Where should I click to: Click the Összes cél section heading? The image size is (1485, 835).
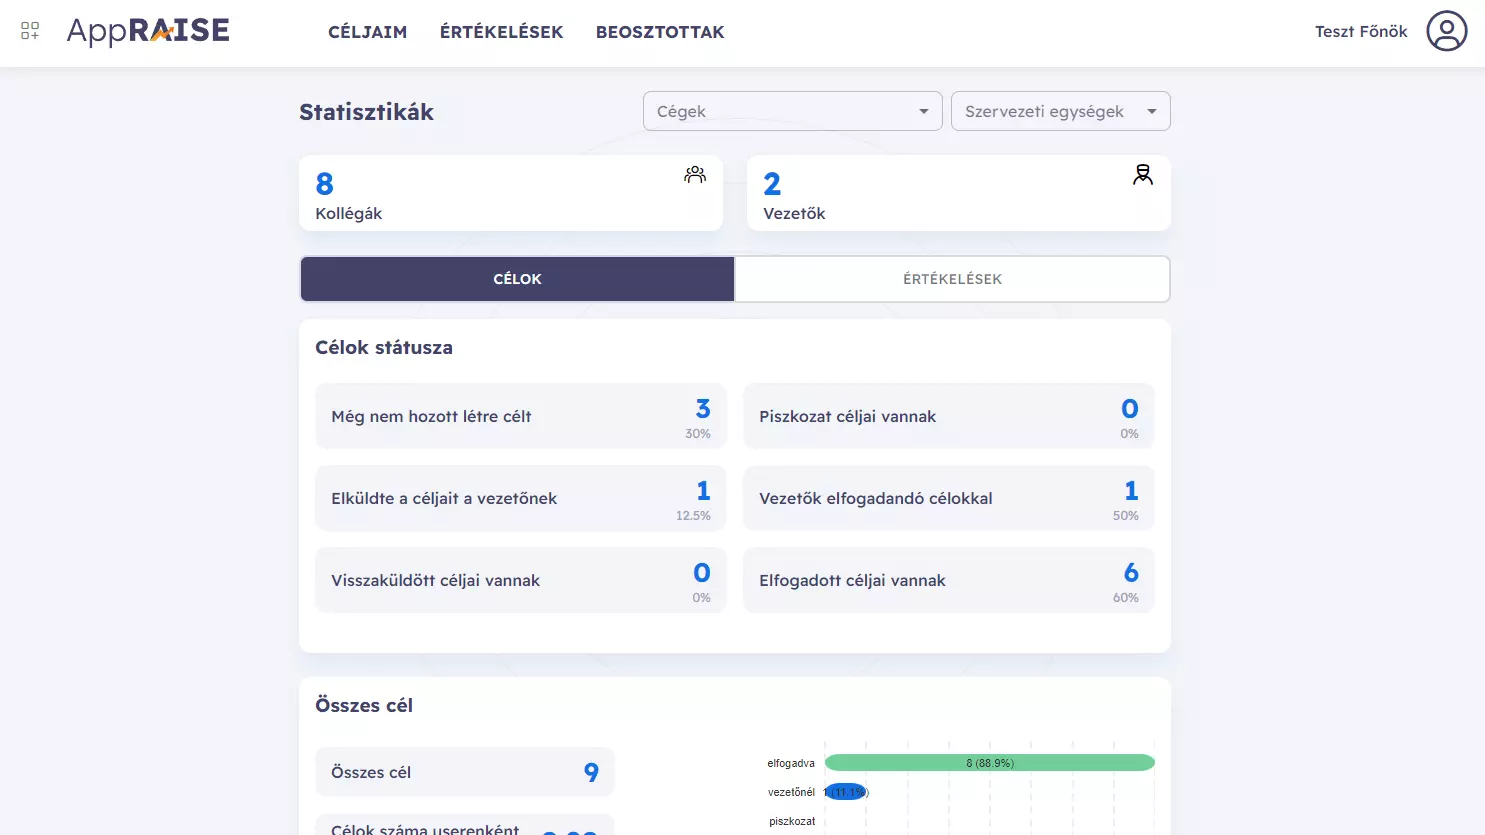pos(364,706)
